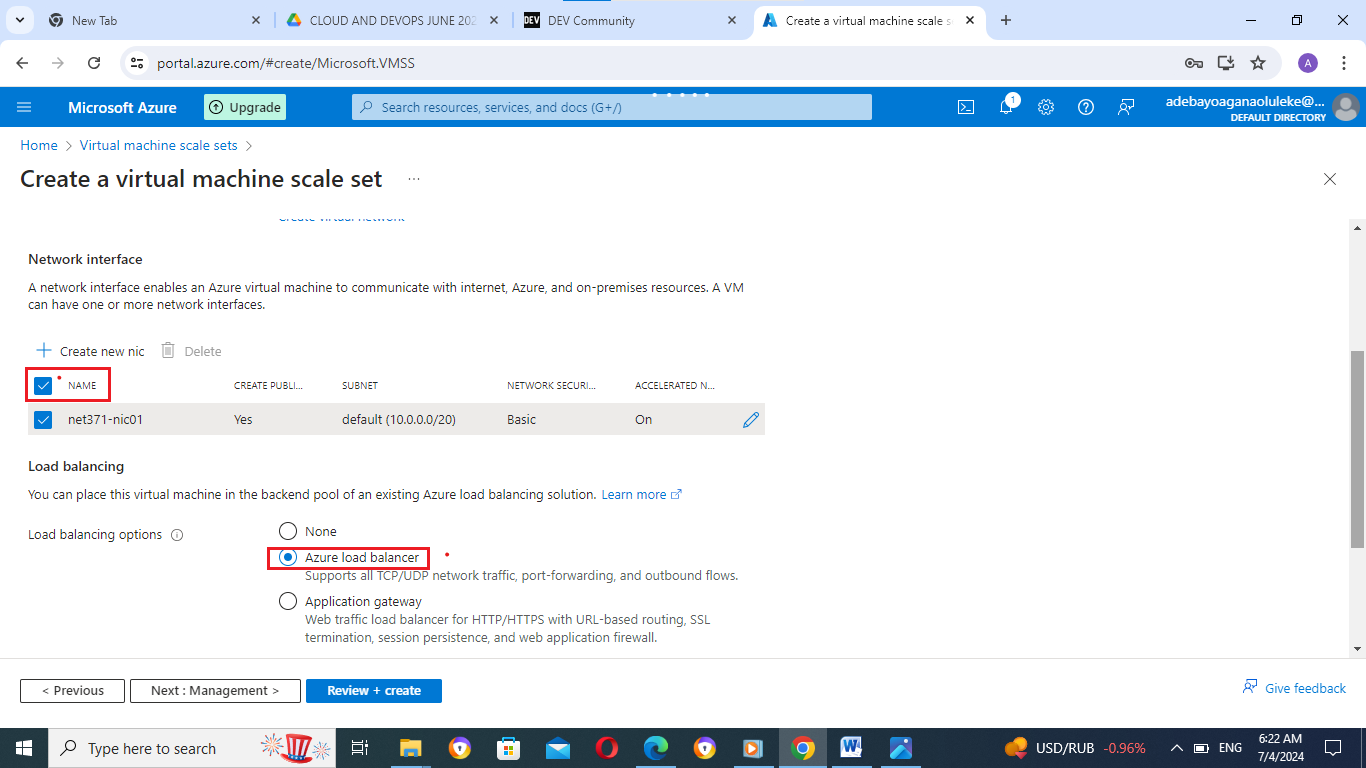This screenshot has height=768, width=1366.
Task: Select the Application gateway option
Action: [288, 602]
